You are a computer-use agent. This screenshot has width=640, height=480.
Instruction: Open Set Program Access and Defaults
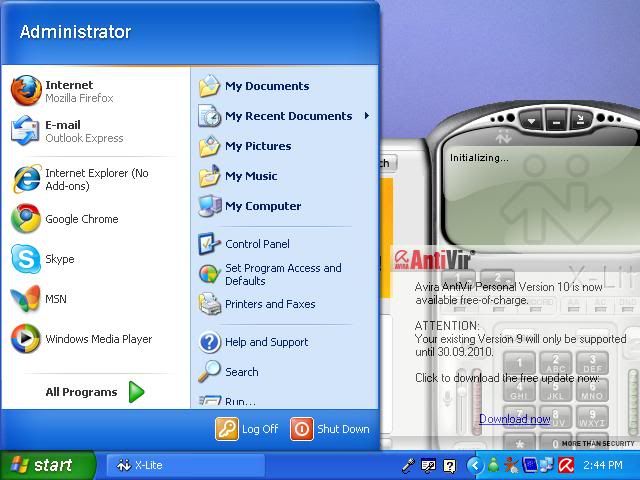tap(270, 274)
